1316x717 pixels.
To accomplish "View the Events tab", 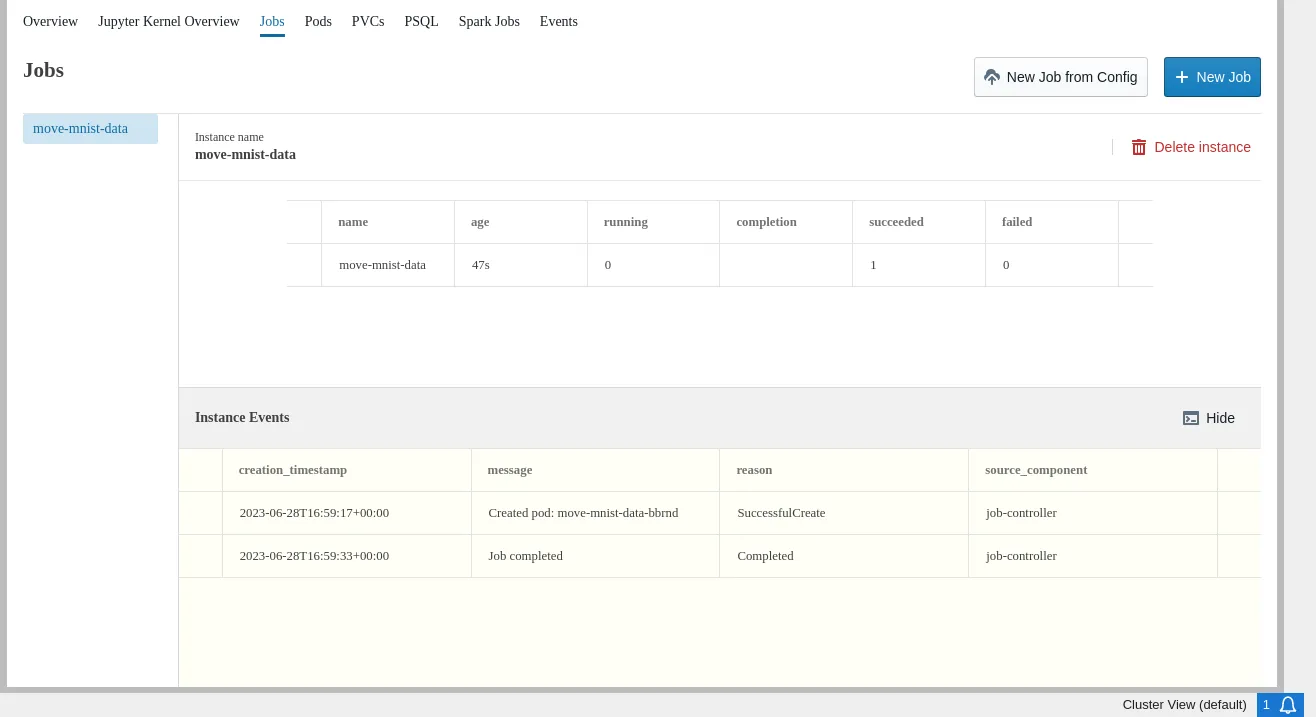I will 559,21.
